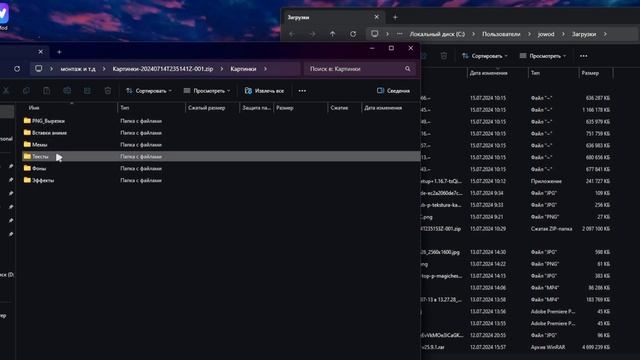Click the Share icon in front toolbar
This screenshot has height=360, width=640.
tap(87, 91)
